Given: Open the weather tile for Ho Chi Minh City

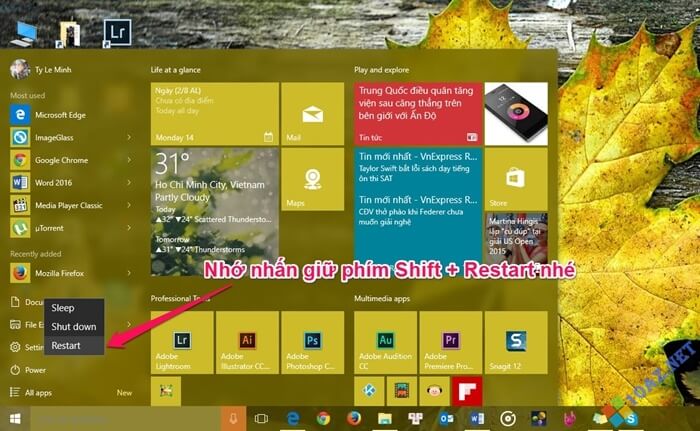Looking at the screenshot, I should (x=214, y=213).
